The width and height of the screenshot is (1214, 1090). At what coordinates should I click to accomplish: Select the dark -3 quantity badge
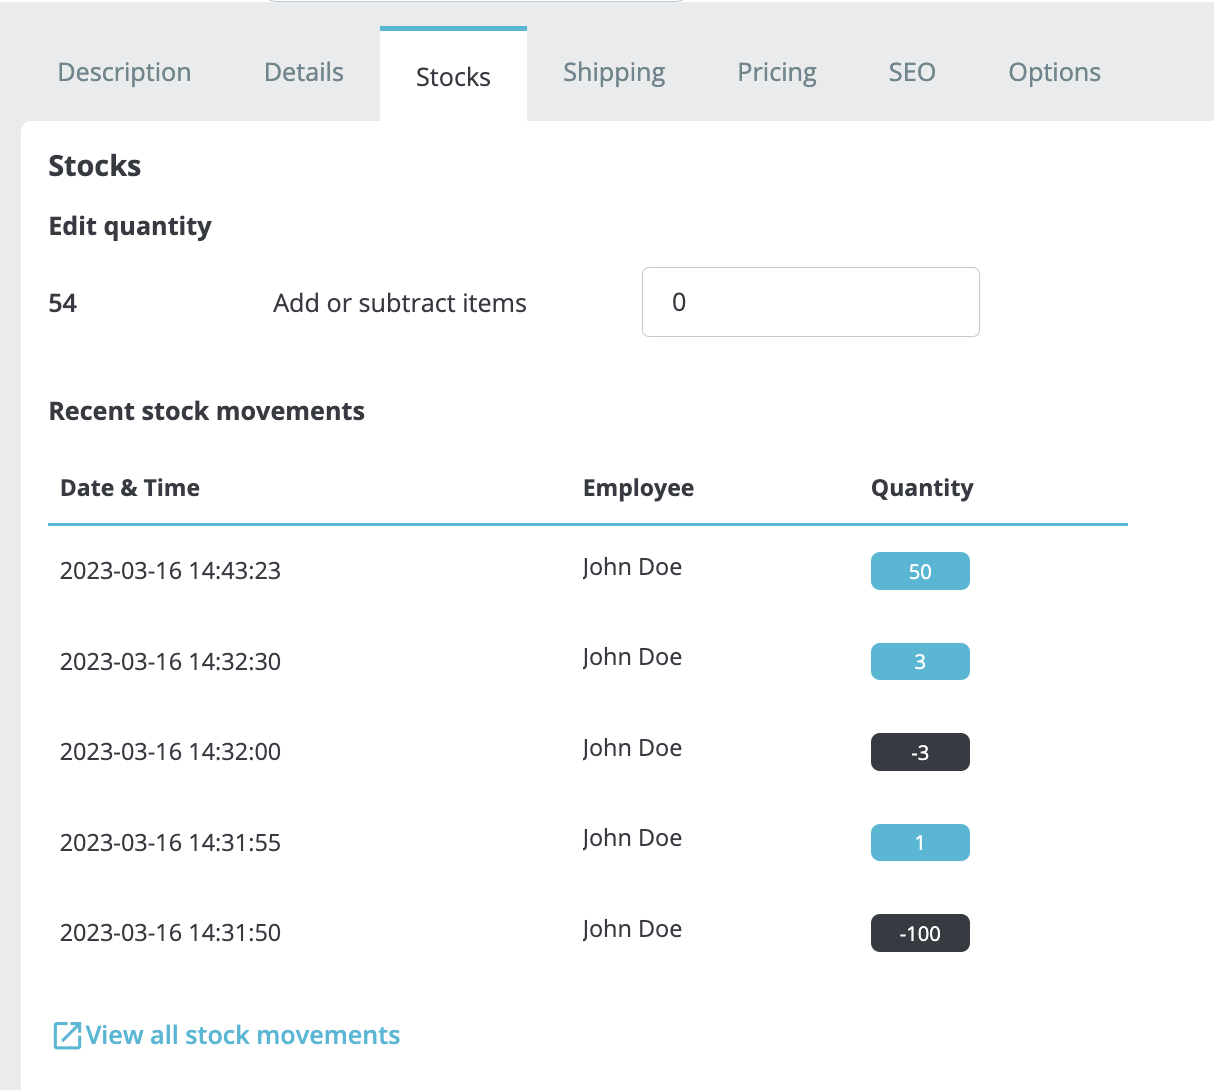[x=919, y=752]
